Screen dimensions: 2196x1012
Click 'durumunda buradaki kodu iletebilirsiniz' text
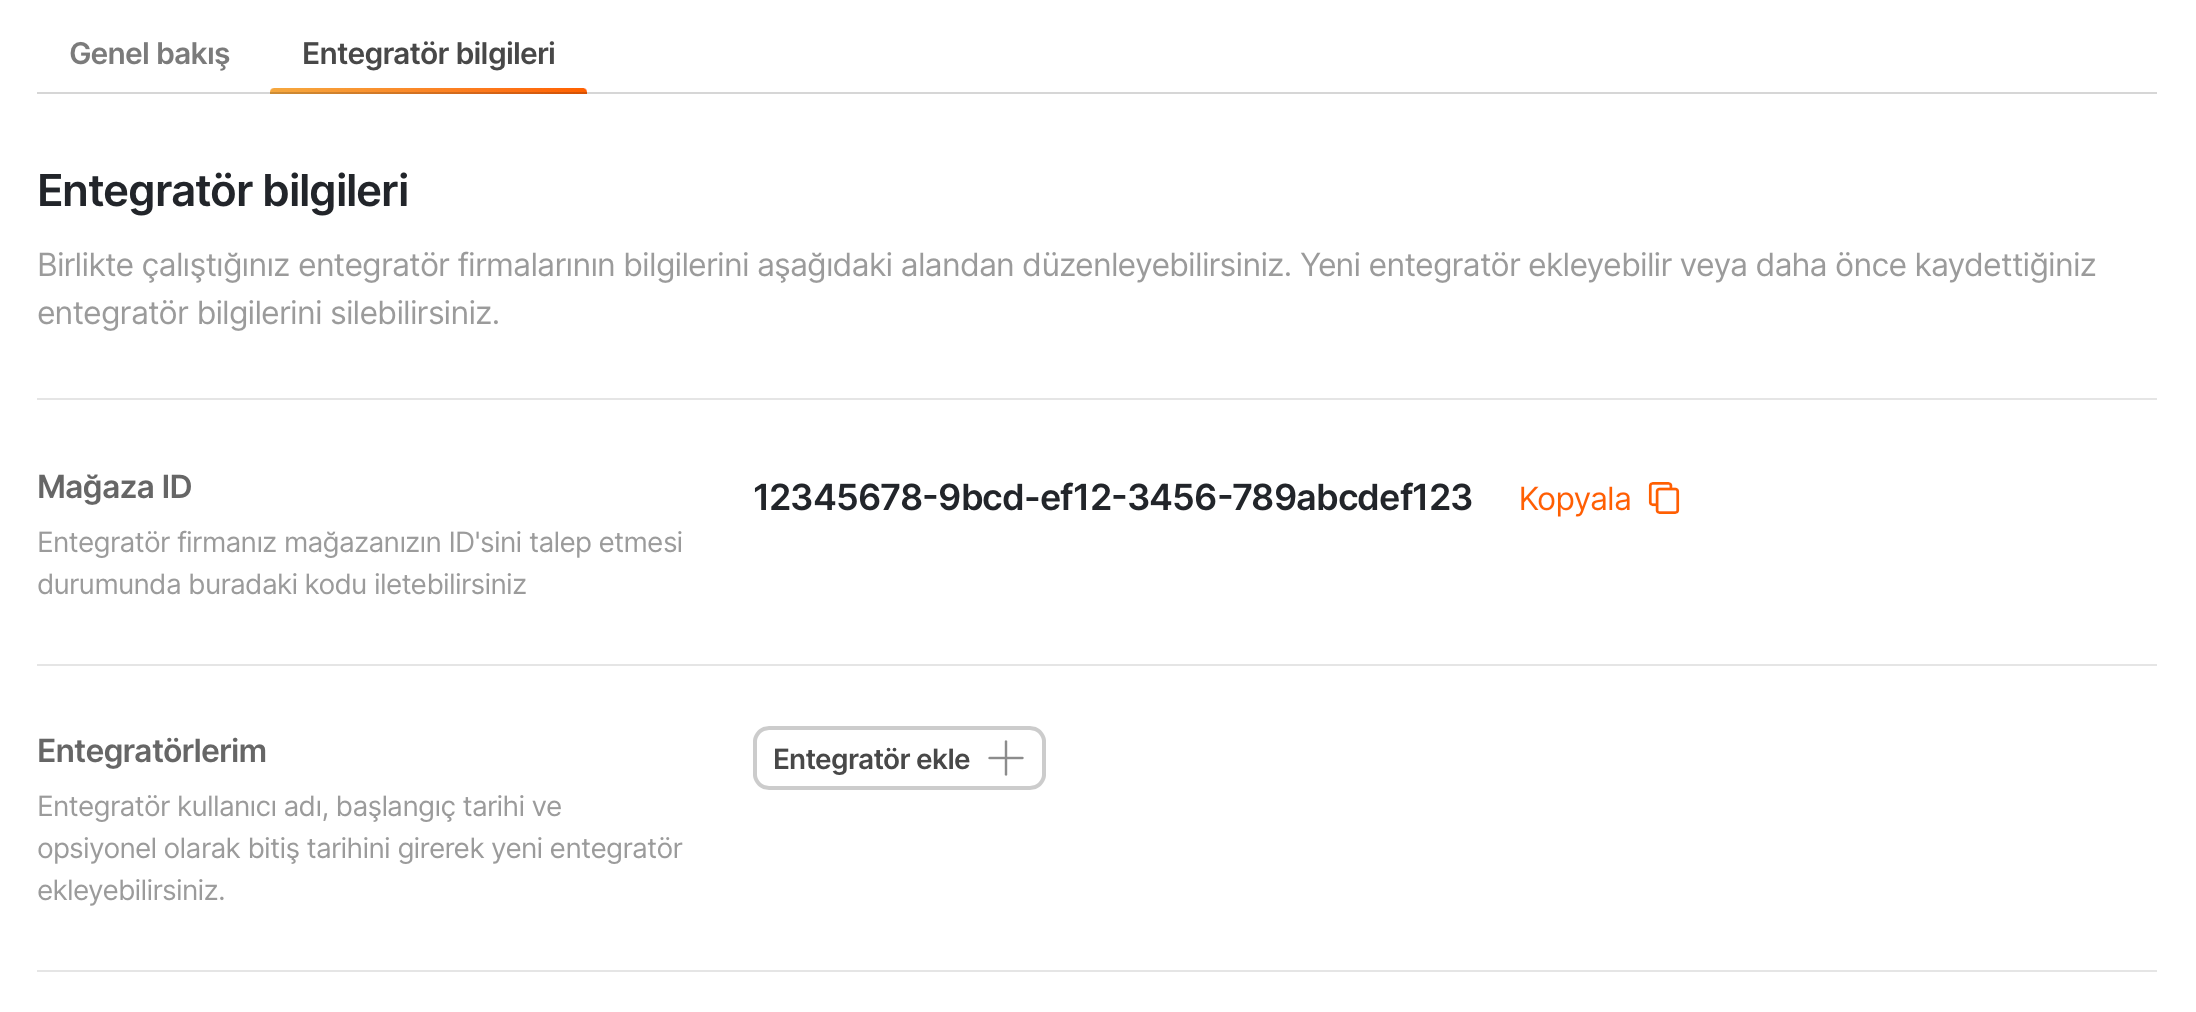(x=282, y=585)
